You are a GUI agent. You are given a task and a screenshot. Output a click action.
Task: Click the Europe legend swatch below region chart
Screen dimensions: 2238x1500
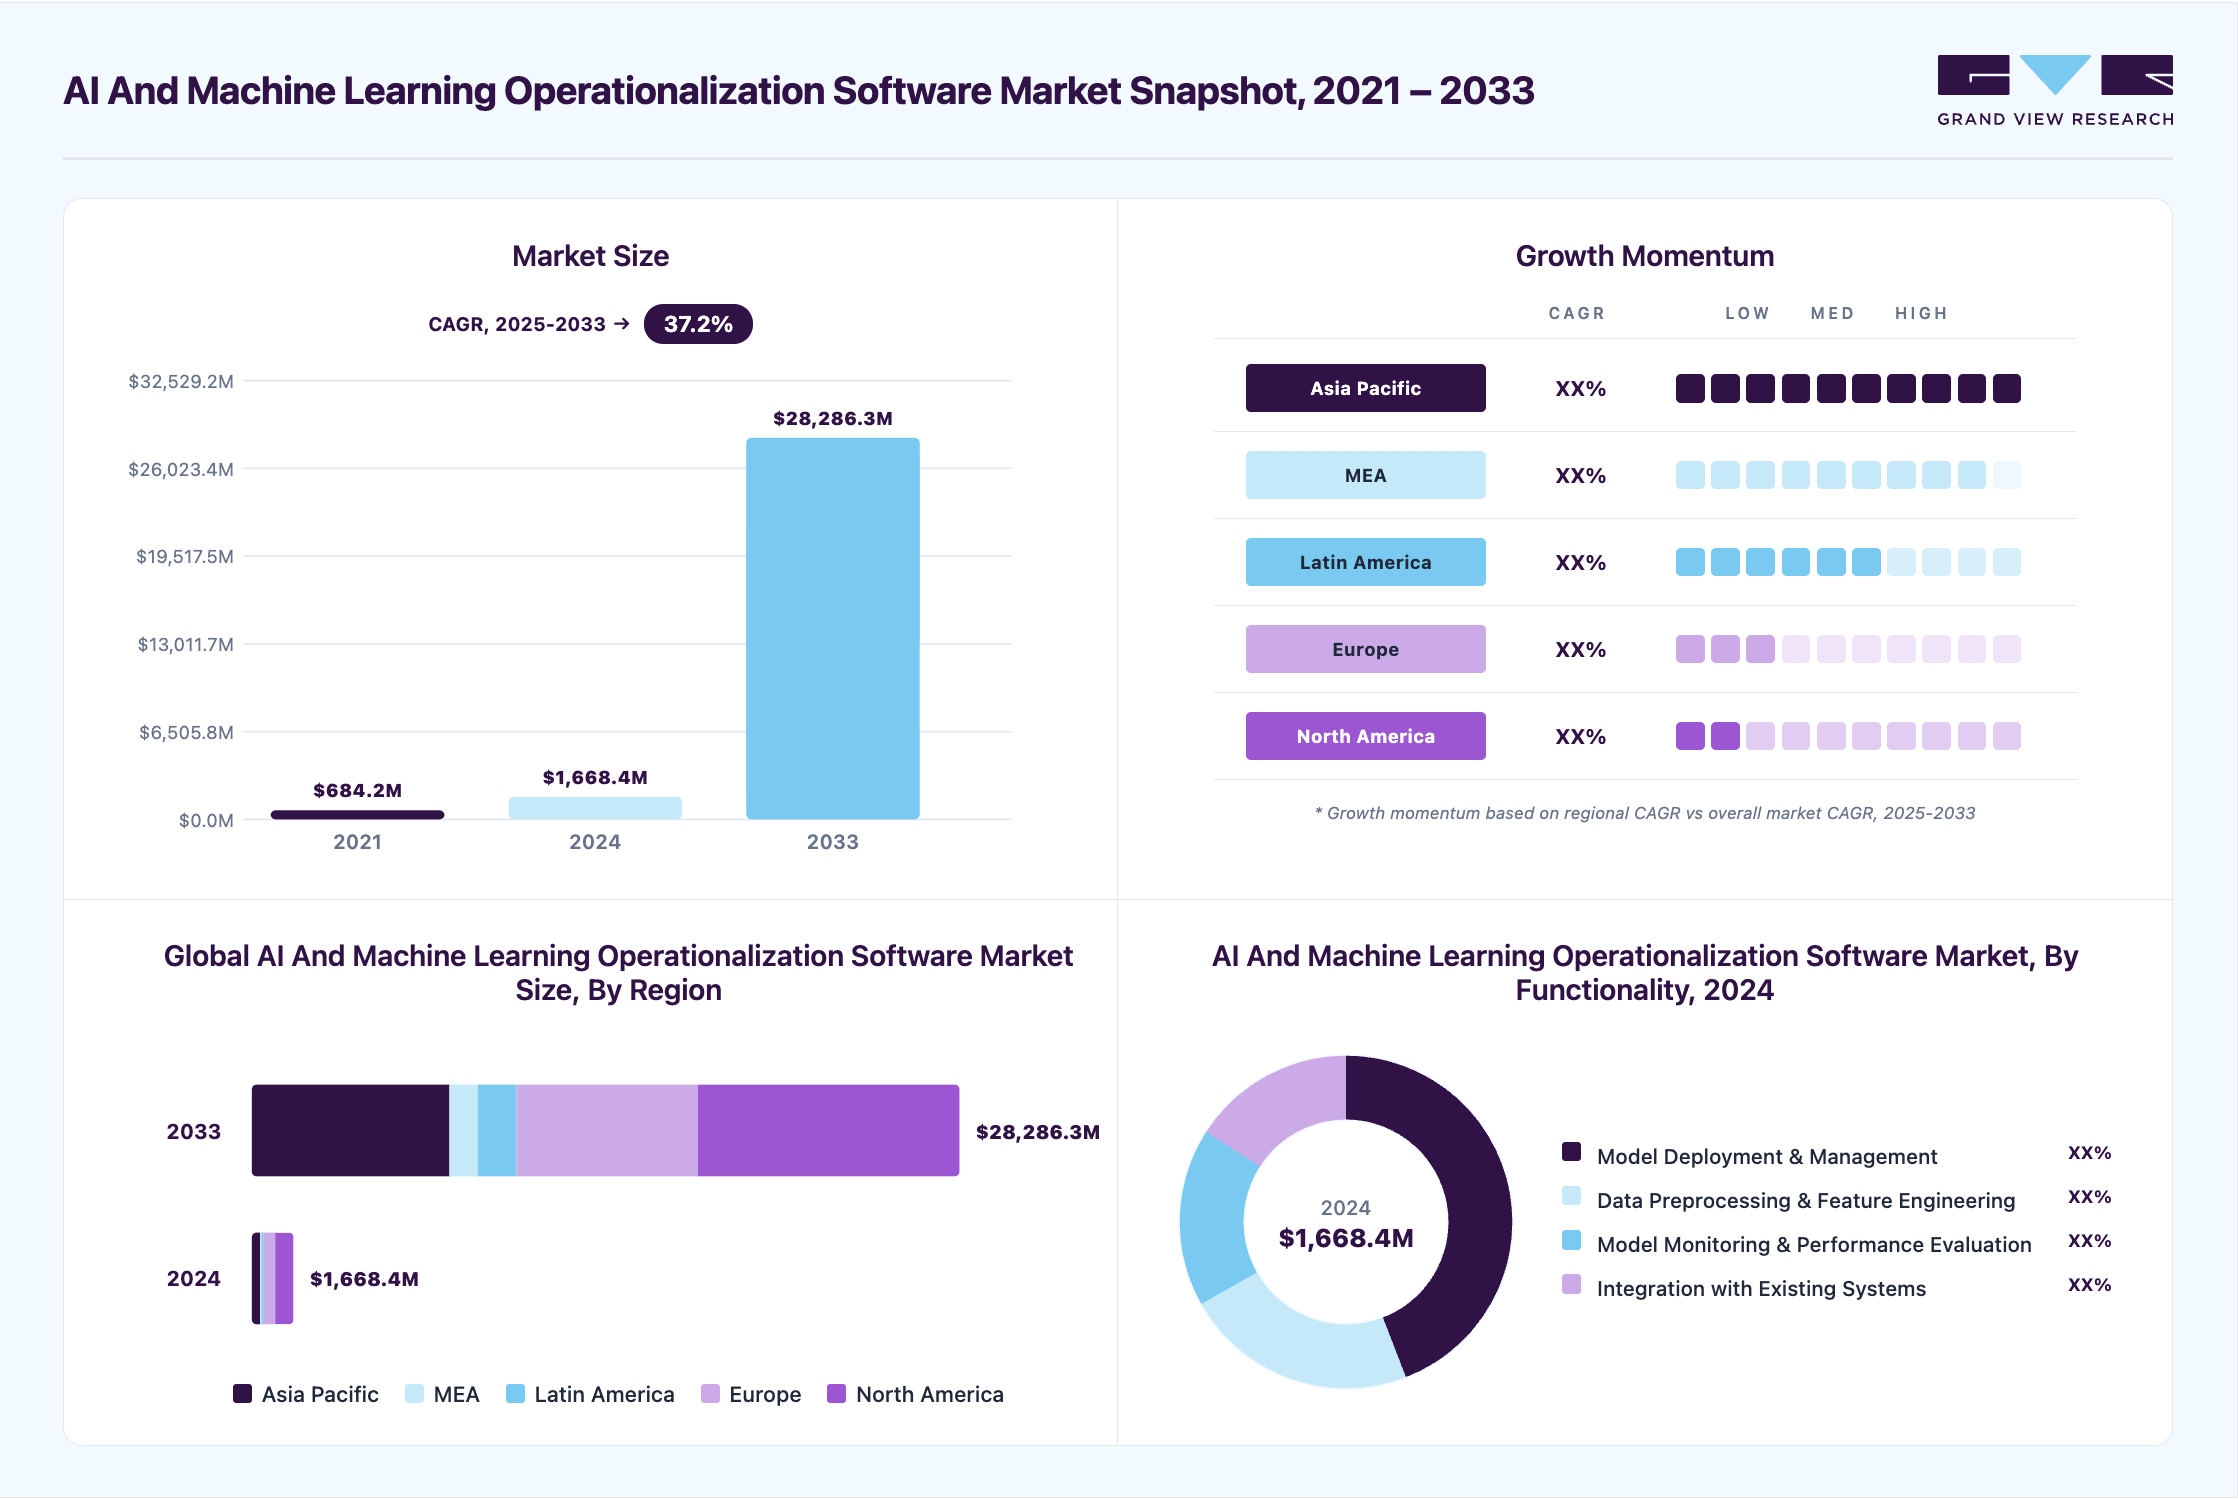(710, 1394)
